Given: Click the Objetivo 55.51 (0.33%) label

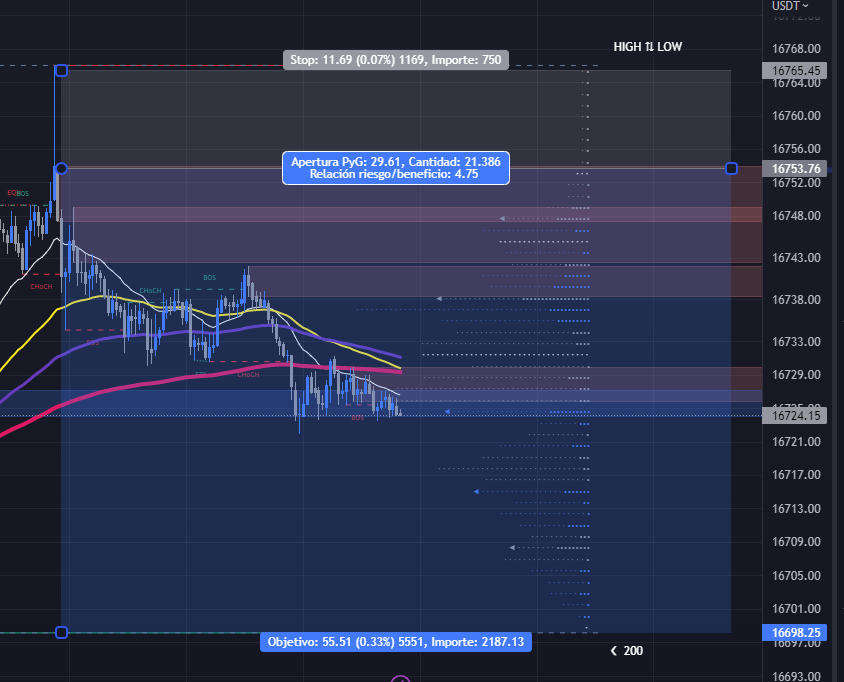Looking at the screenshot, I should [396, 642].
